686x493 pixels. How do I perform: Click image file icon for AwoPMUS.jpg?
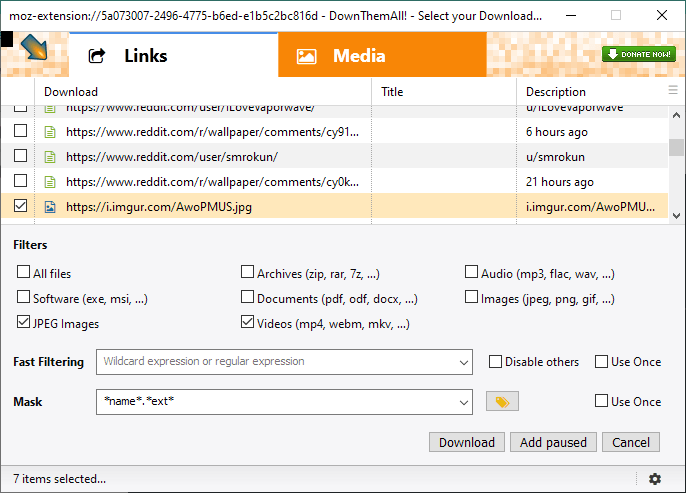[x=50, y=206]
